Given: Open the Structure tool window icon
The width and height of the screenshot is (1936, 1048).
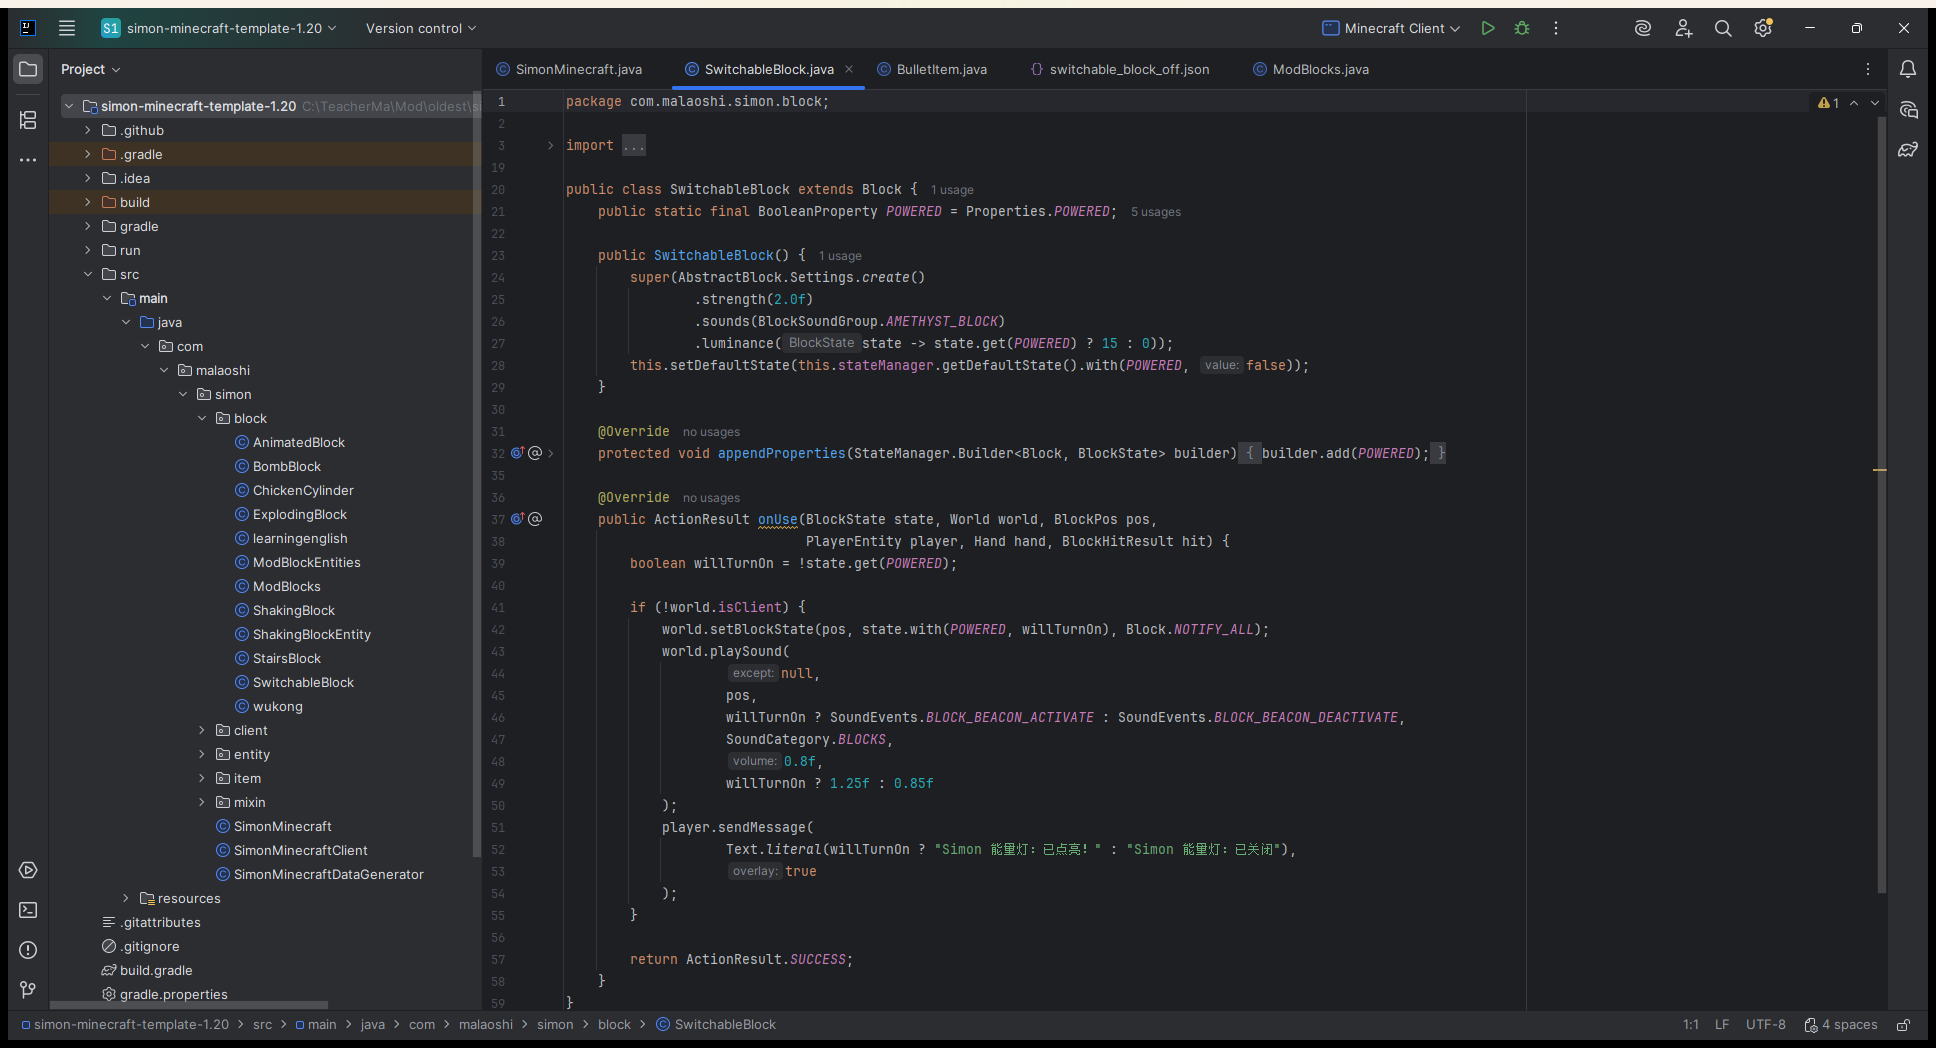Looking at the screenshot, I should 28,120.
